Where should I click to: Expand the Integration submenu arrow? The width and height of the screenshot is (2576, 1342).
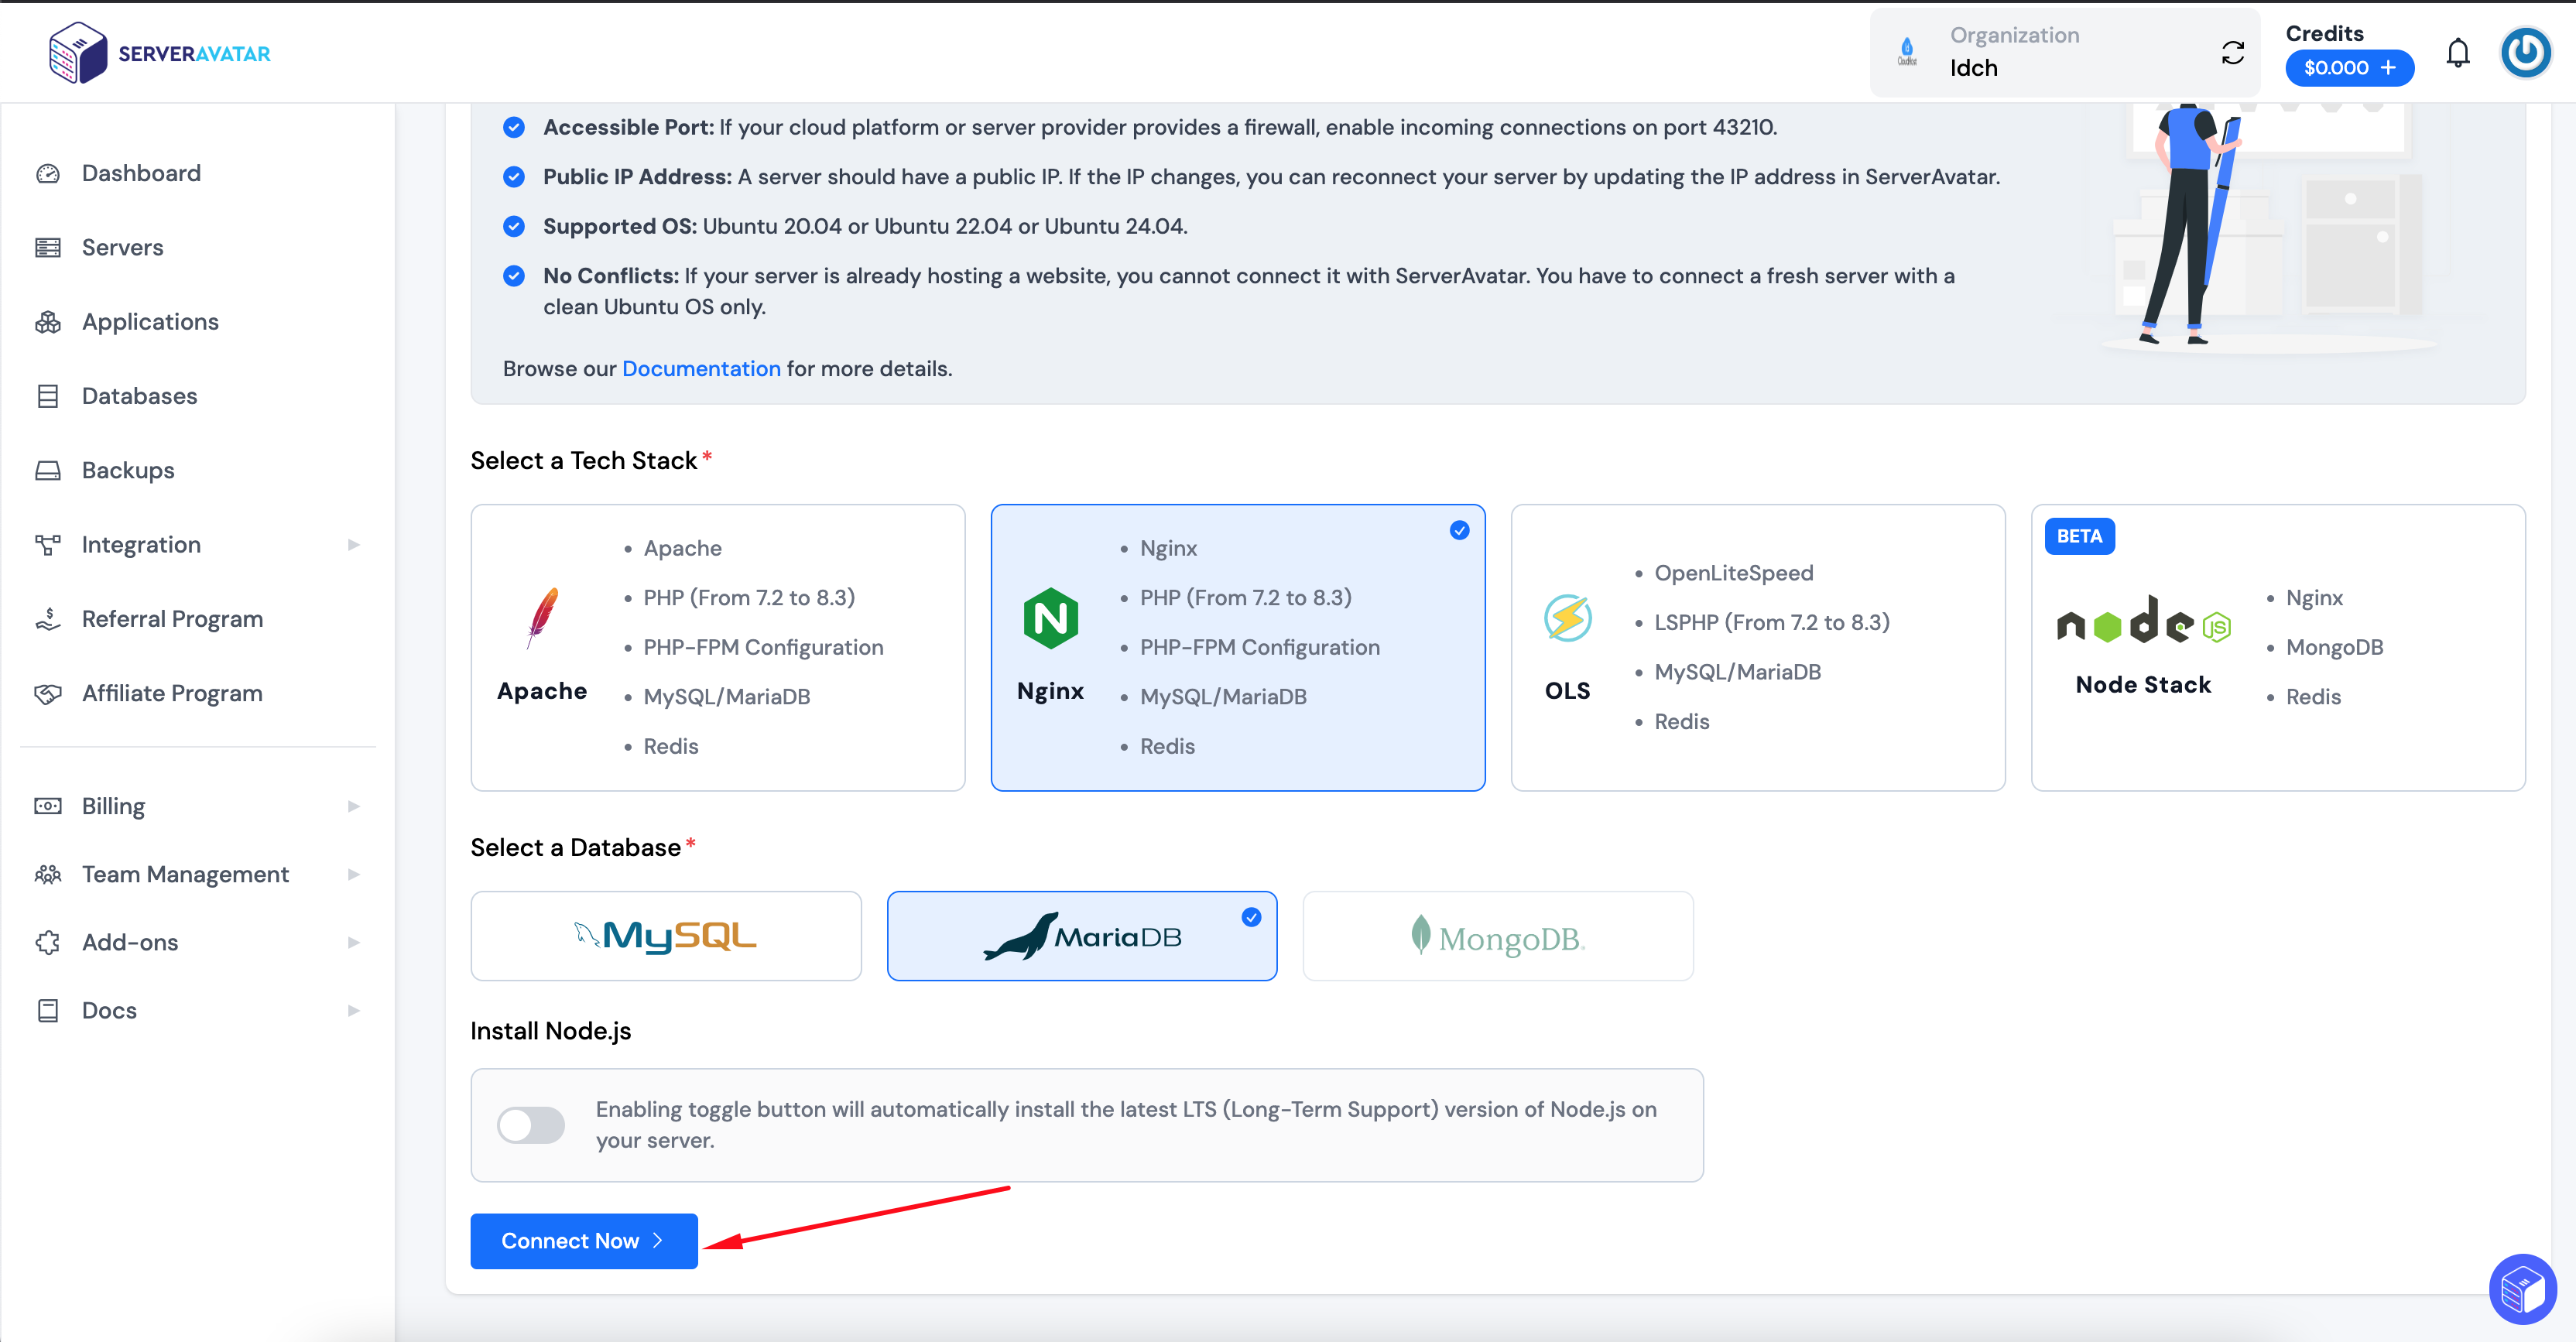[353, 545]
